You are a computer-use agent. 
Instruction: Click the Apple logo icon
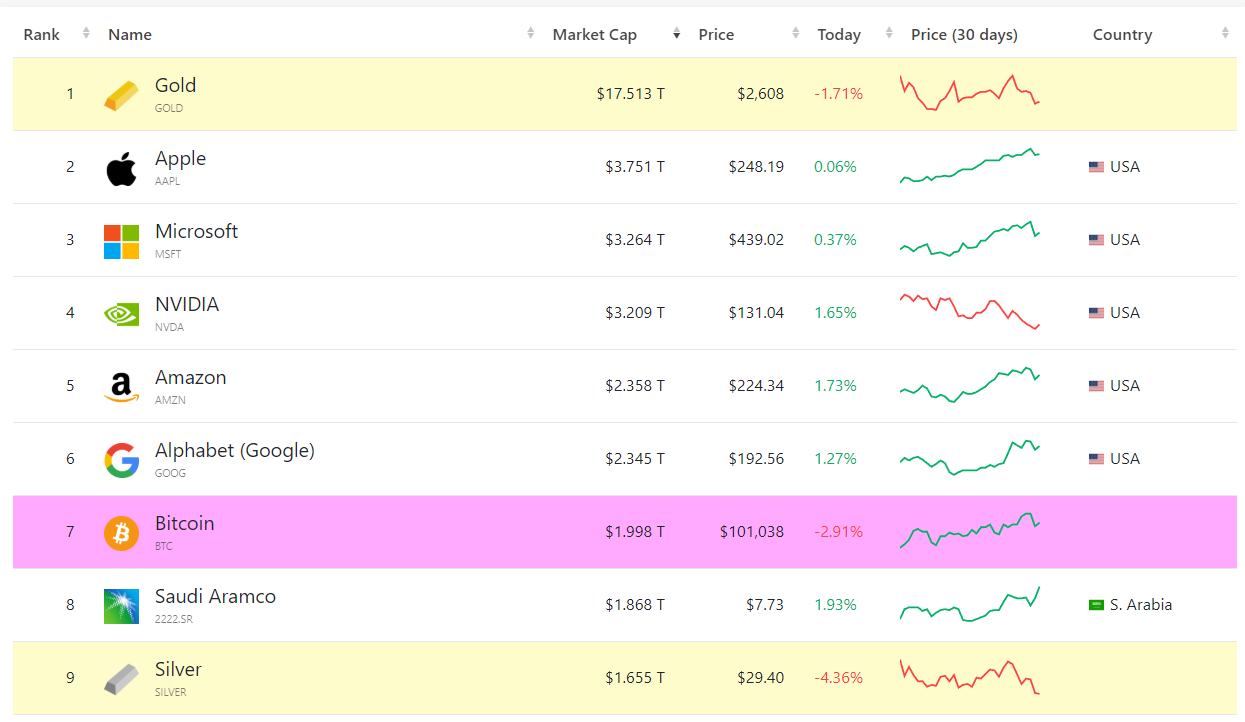(121, 168)
